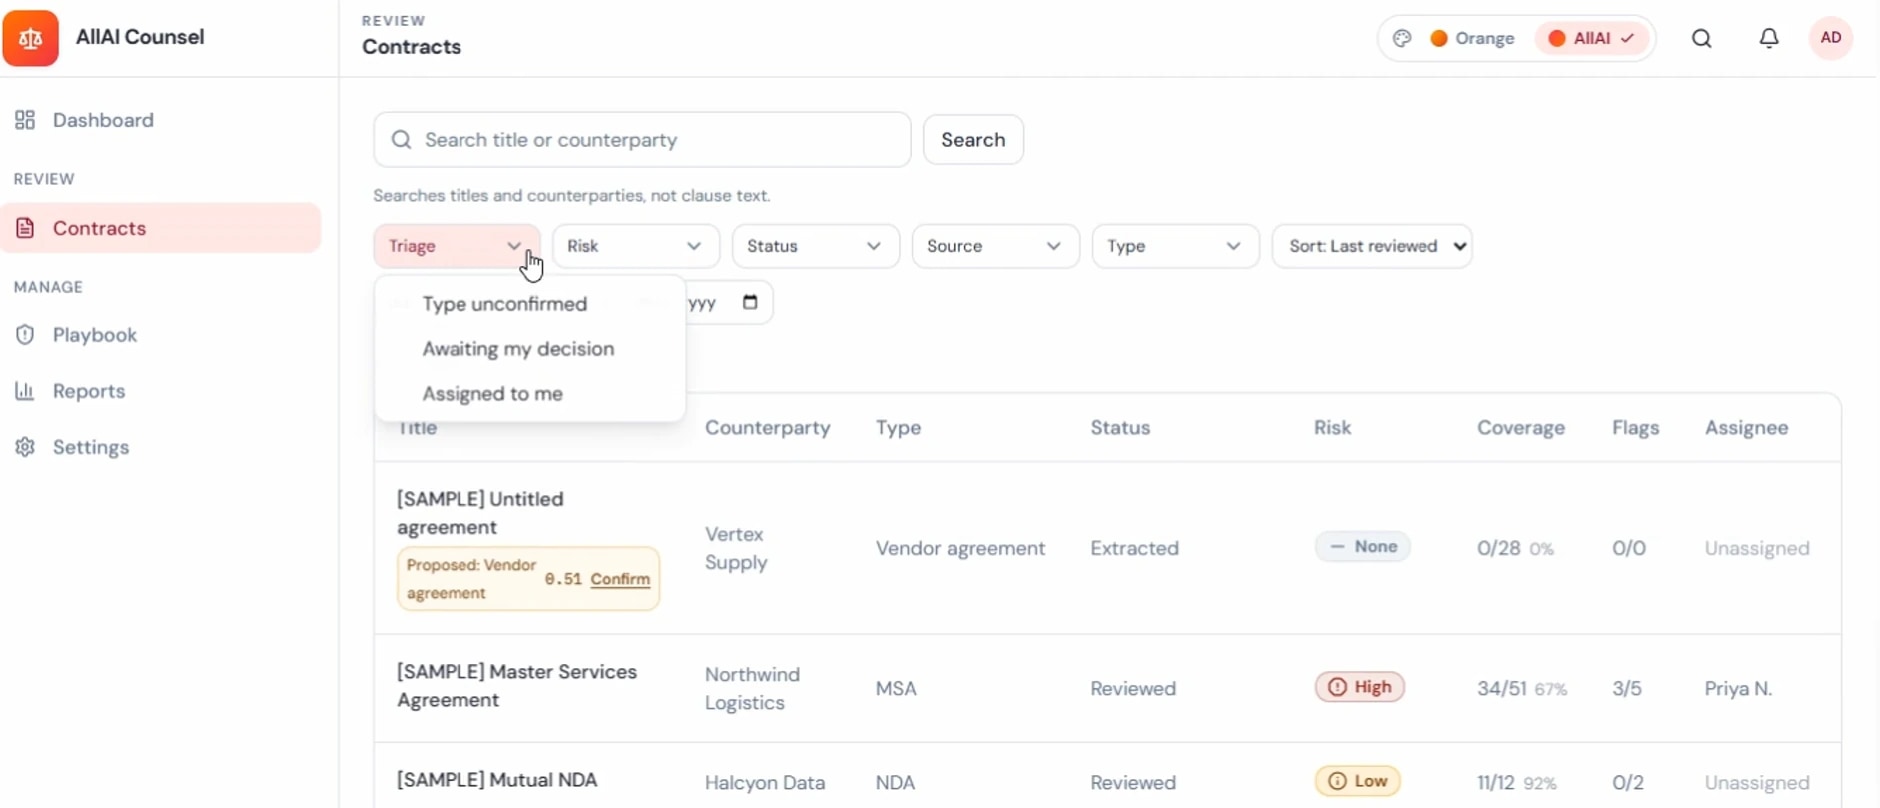Click the Northwind Logistics counterparty cell
1880x808 pixels.
coord(752,688)
